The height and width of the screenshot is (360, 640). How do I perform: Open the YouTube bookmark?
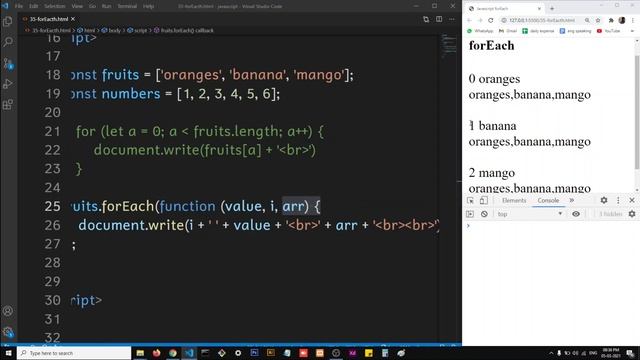click(x=608, y=31)
